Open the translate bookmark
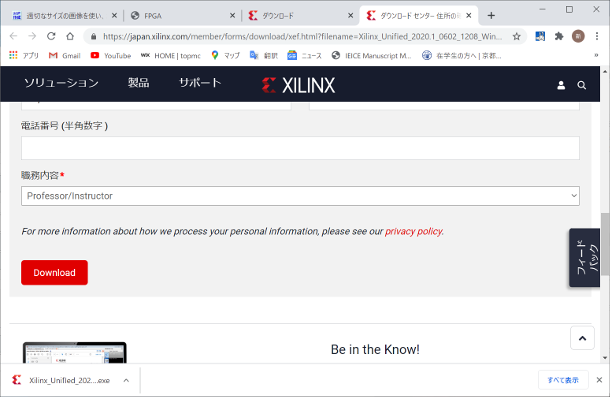 (264, 56)
